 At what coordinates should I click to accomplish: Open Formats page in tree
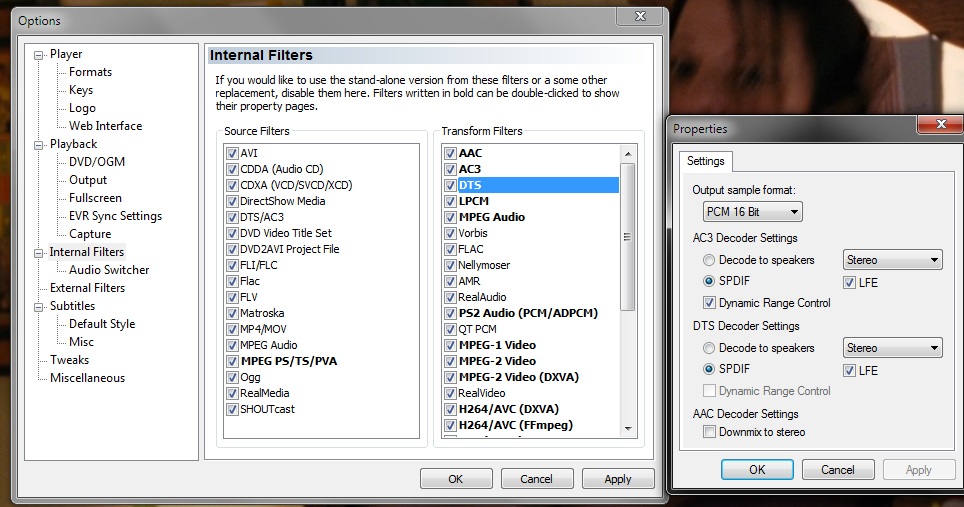[90, 72]
